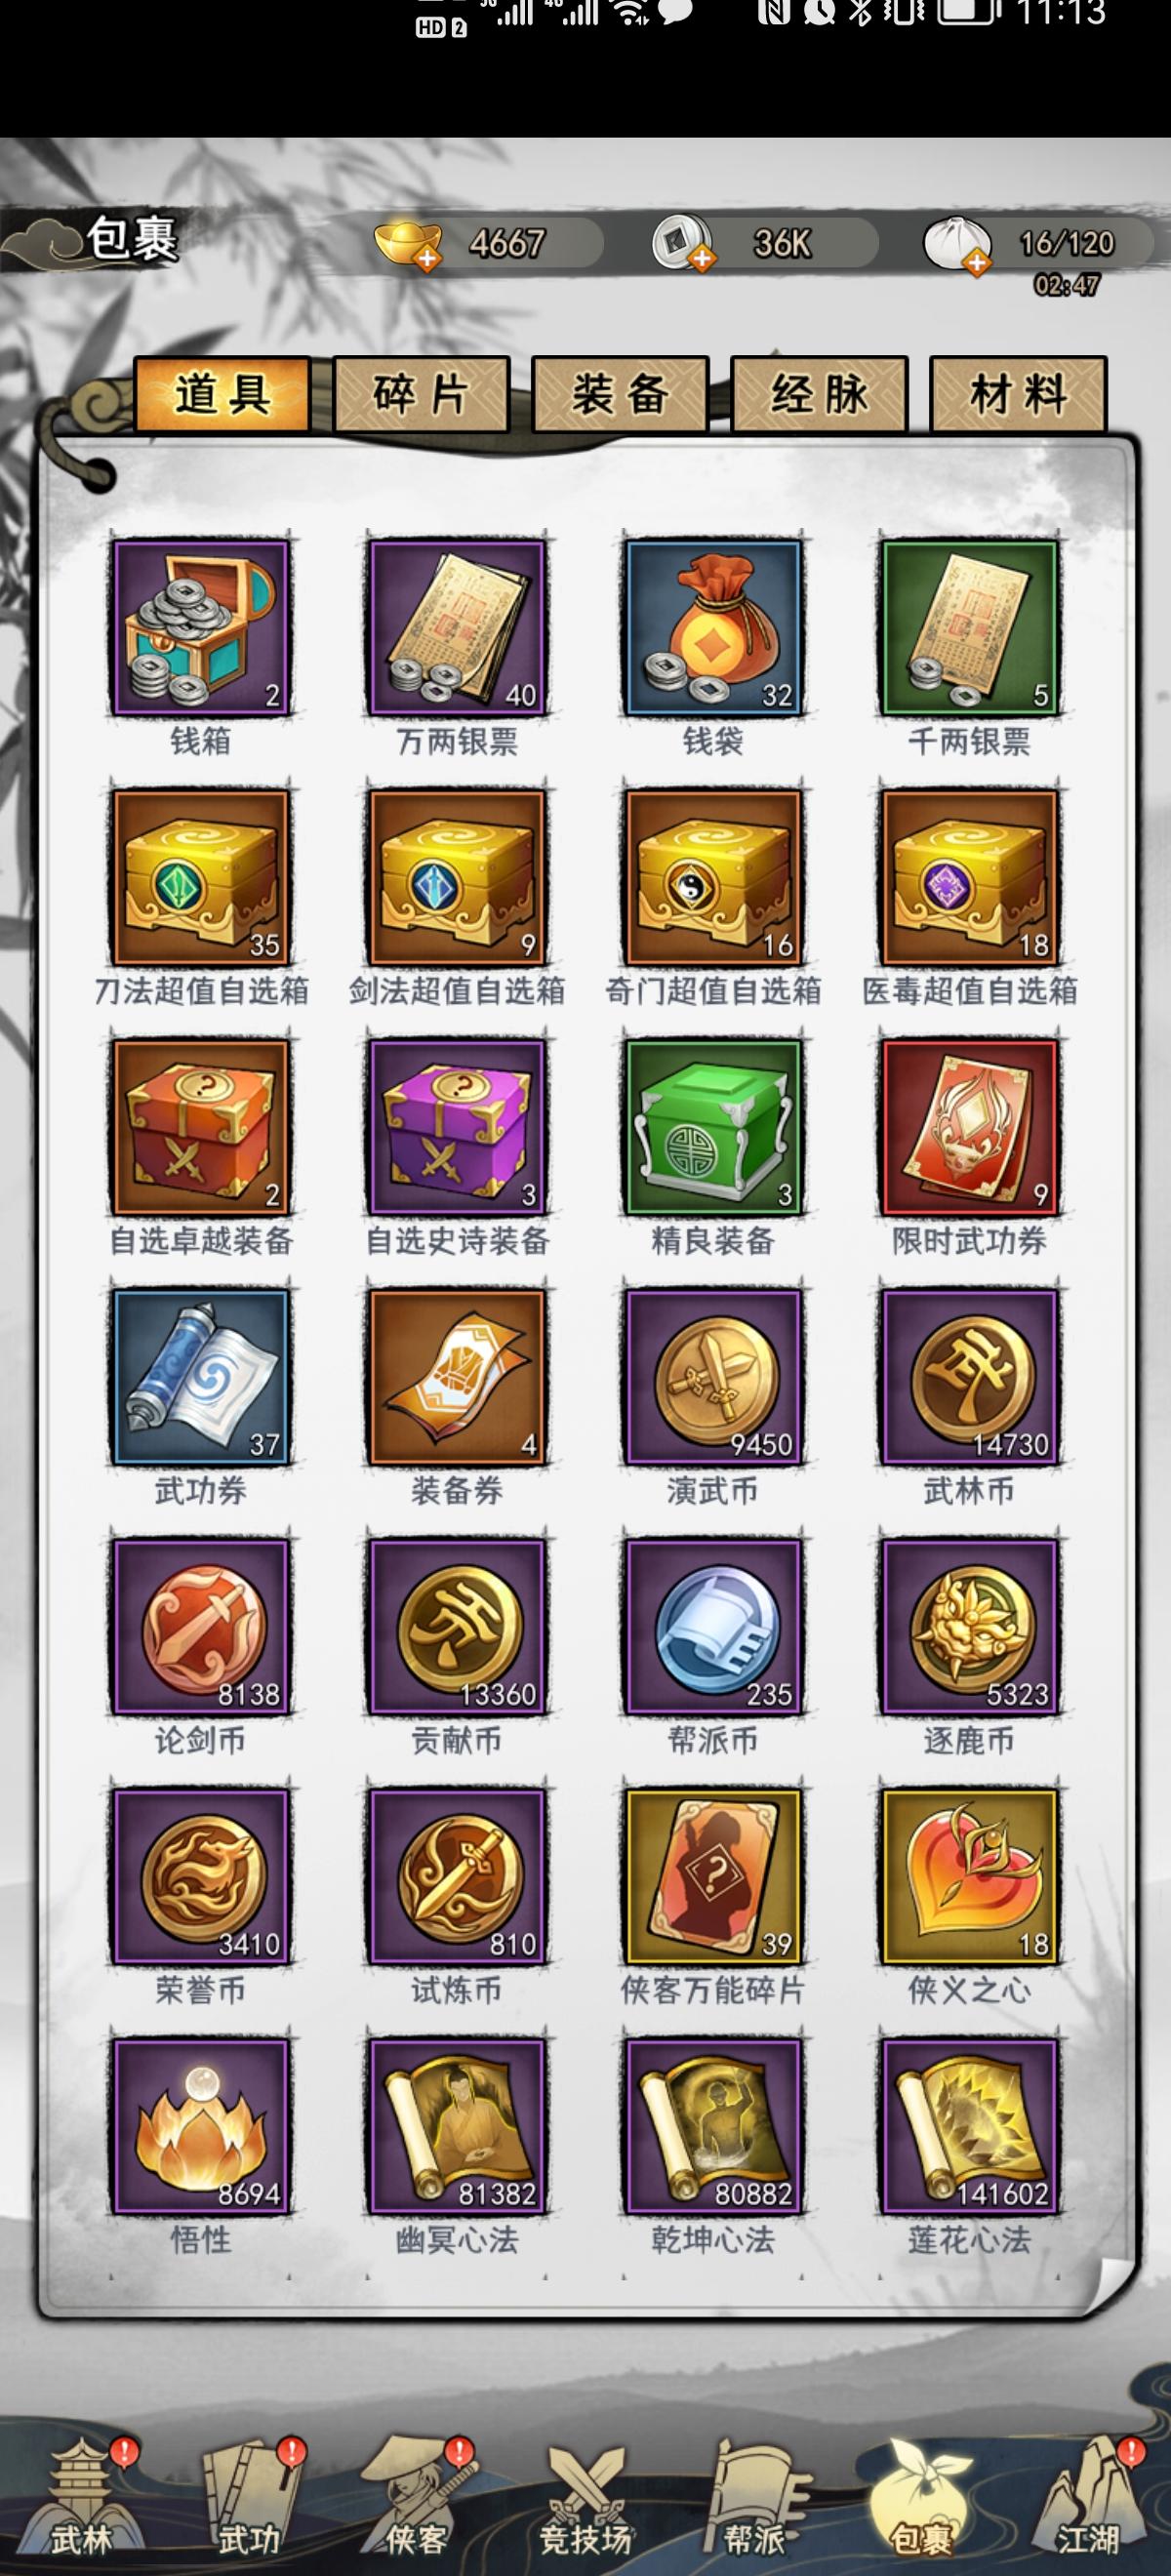Select the 侠义之心 heart item
1171x2576 pixels.
point(969,1877)
